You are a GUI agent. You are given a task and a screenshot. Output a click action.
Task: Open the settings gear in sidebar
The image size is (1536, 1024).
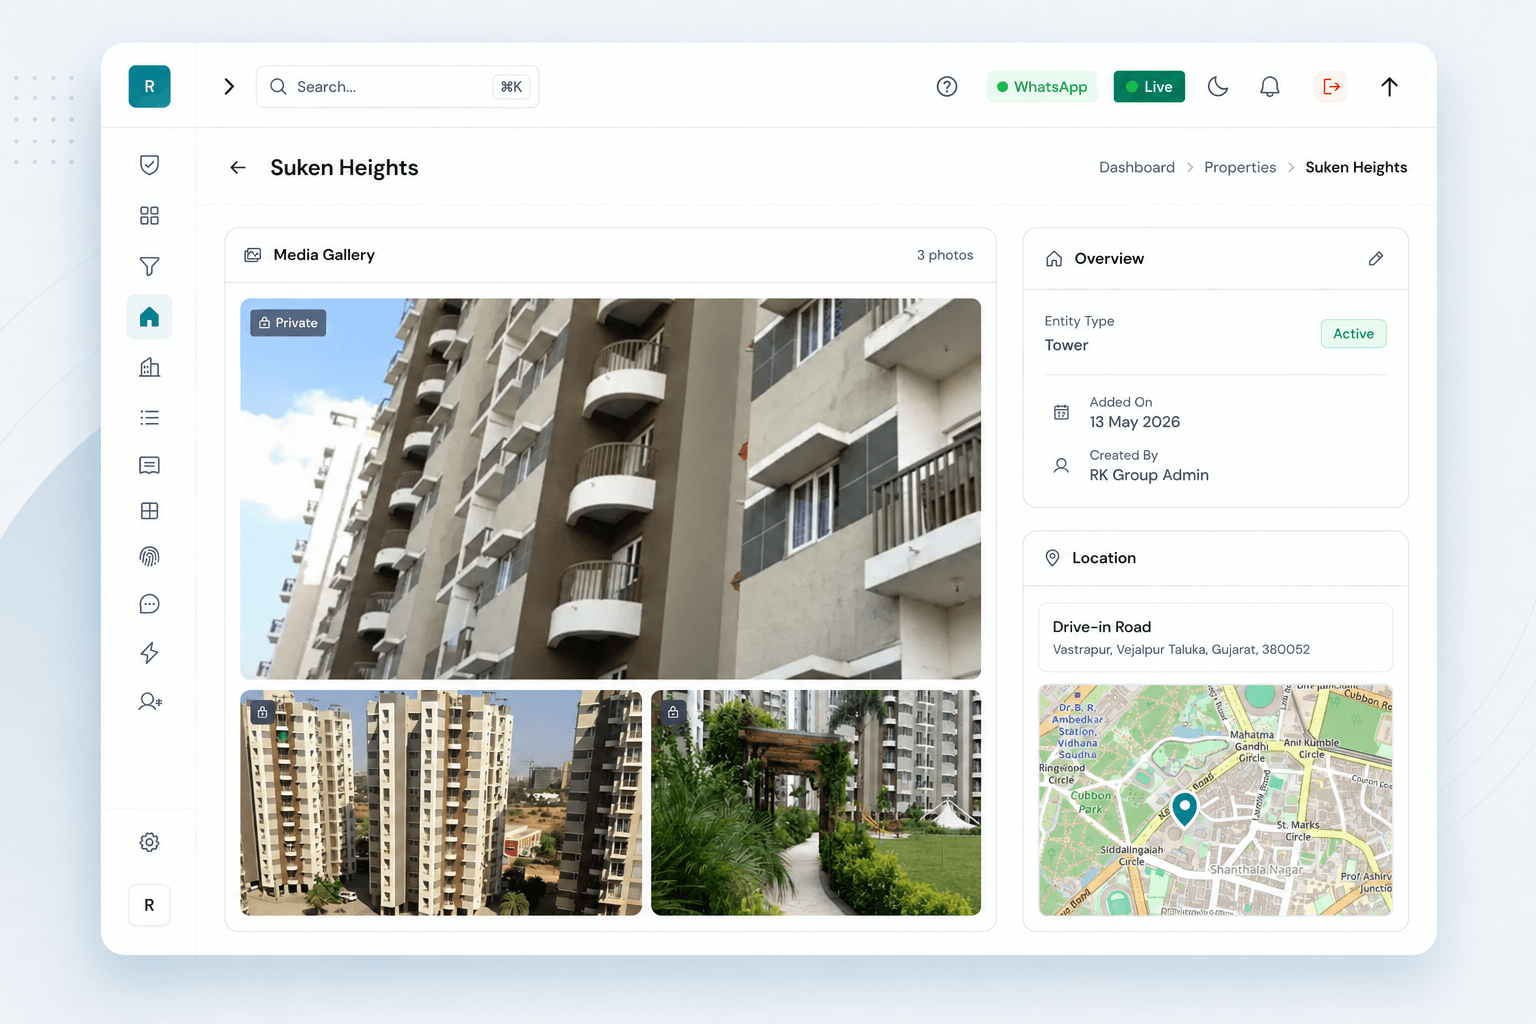click(x=149, y=842)
